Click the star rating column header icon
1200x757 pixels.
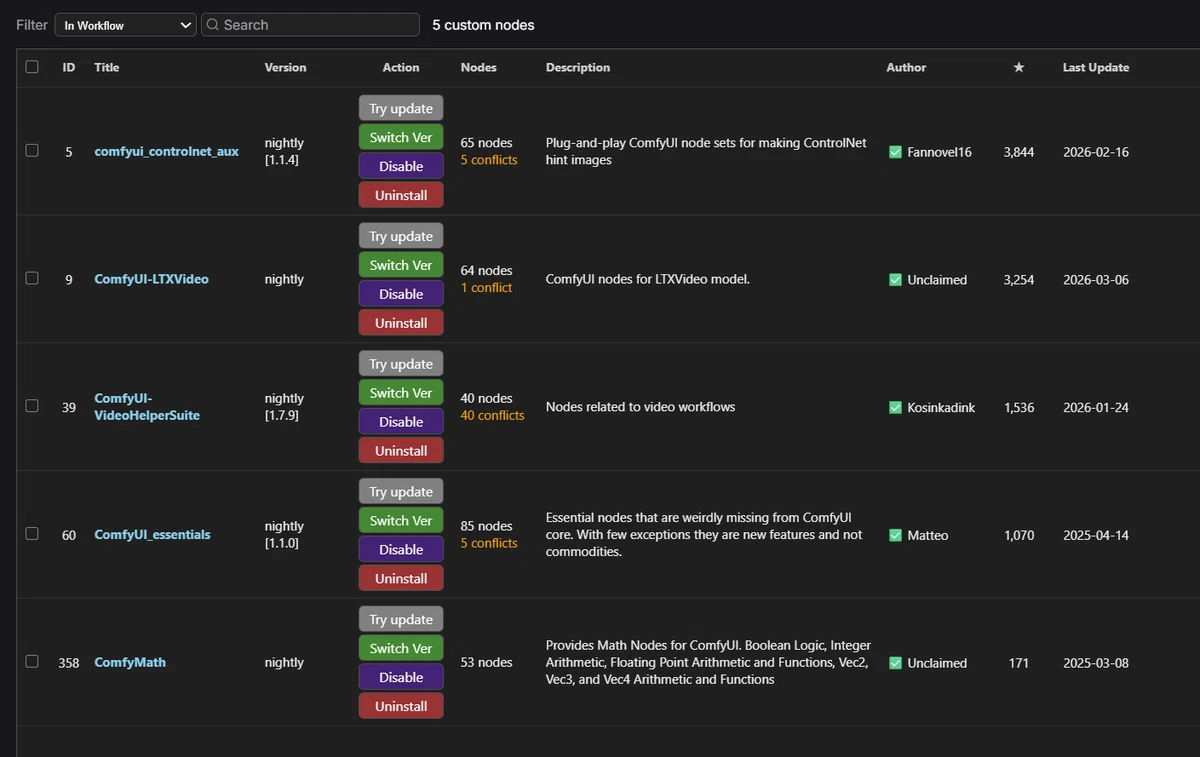coord(1018,68)
